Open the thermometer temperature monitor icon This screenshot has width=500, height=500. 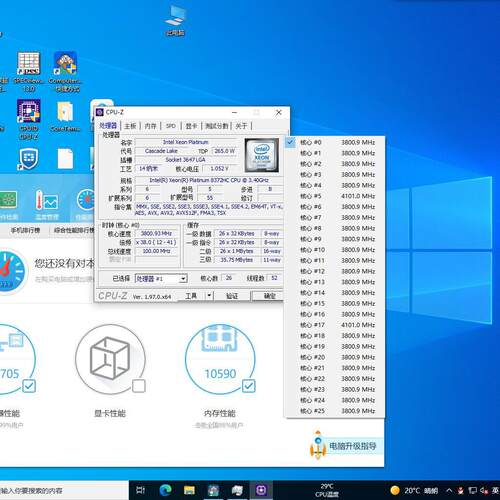tap(47, 201)
